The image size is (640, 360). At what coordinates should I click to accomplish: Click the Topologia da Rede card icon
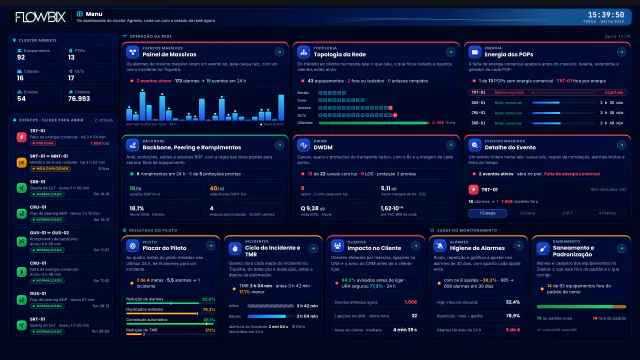click(x=303, y=52)
